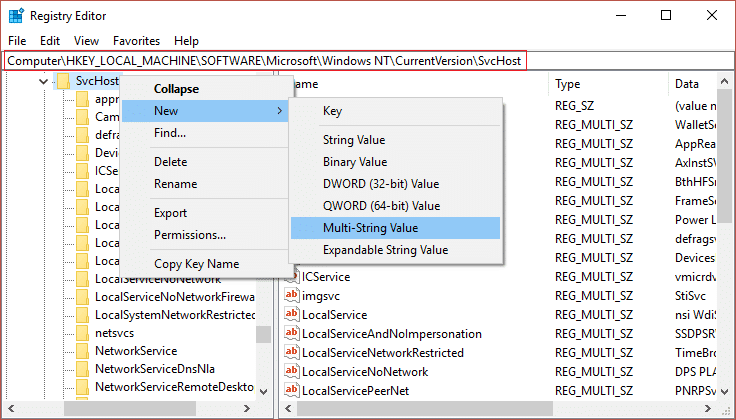Viewport: 736px width, 420px height.
Task: Click the NetworkService folder icon
Action: tap(82, 351)
